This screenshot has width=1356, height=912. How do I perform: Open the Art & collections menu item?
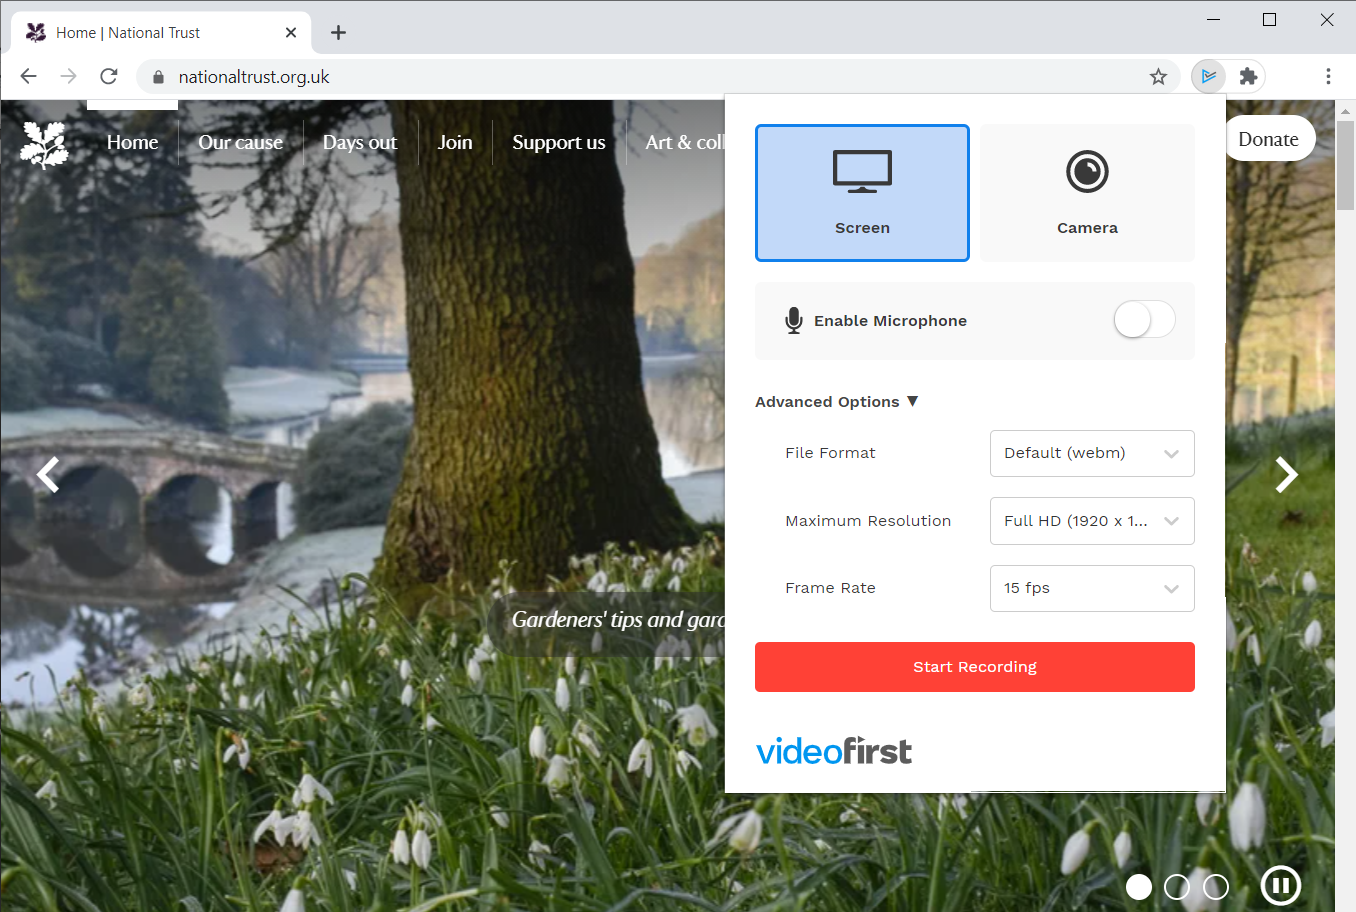685,142
